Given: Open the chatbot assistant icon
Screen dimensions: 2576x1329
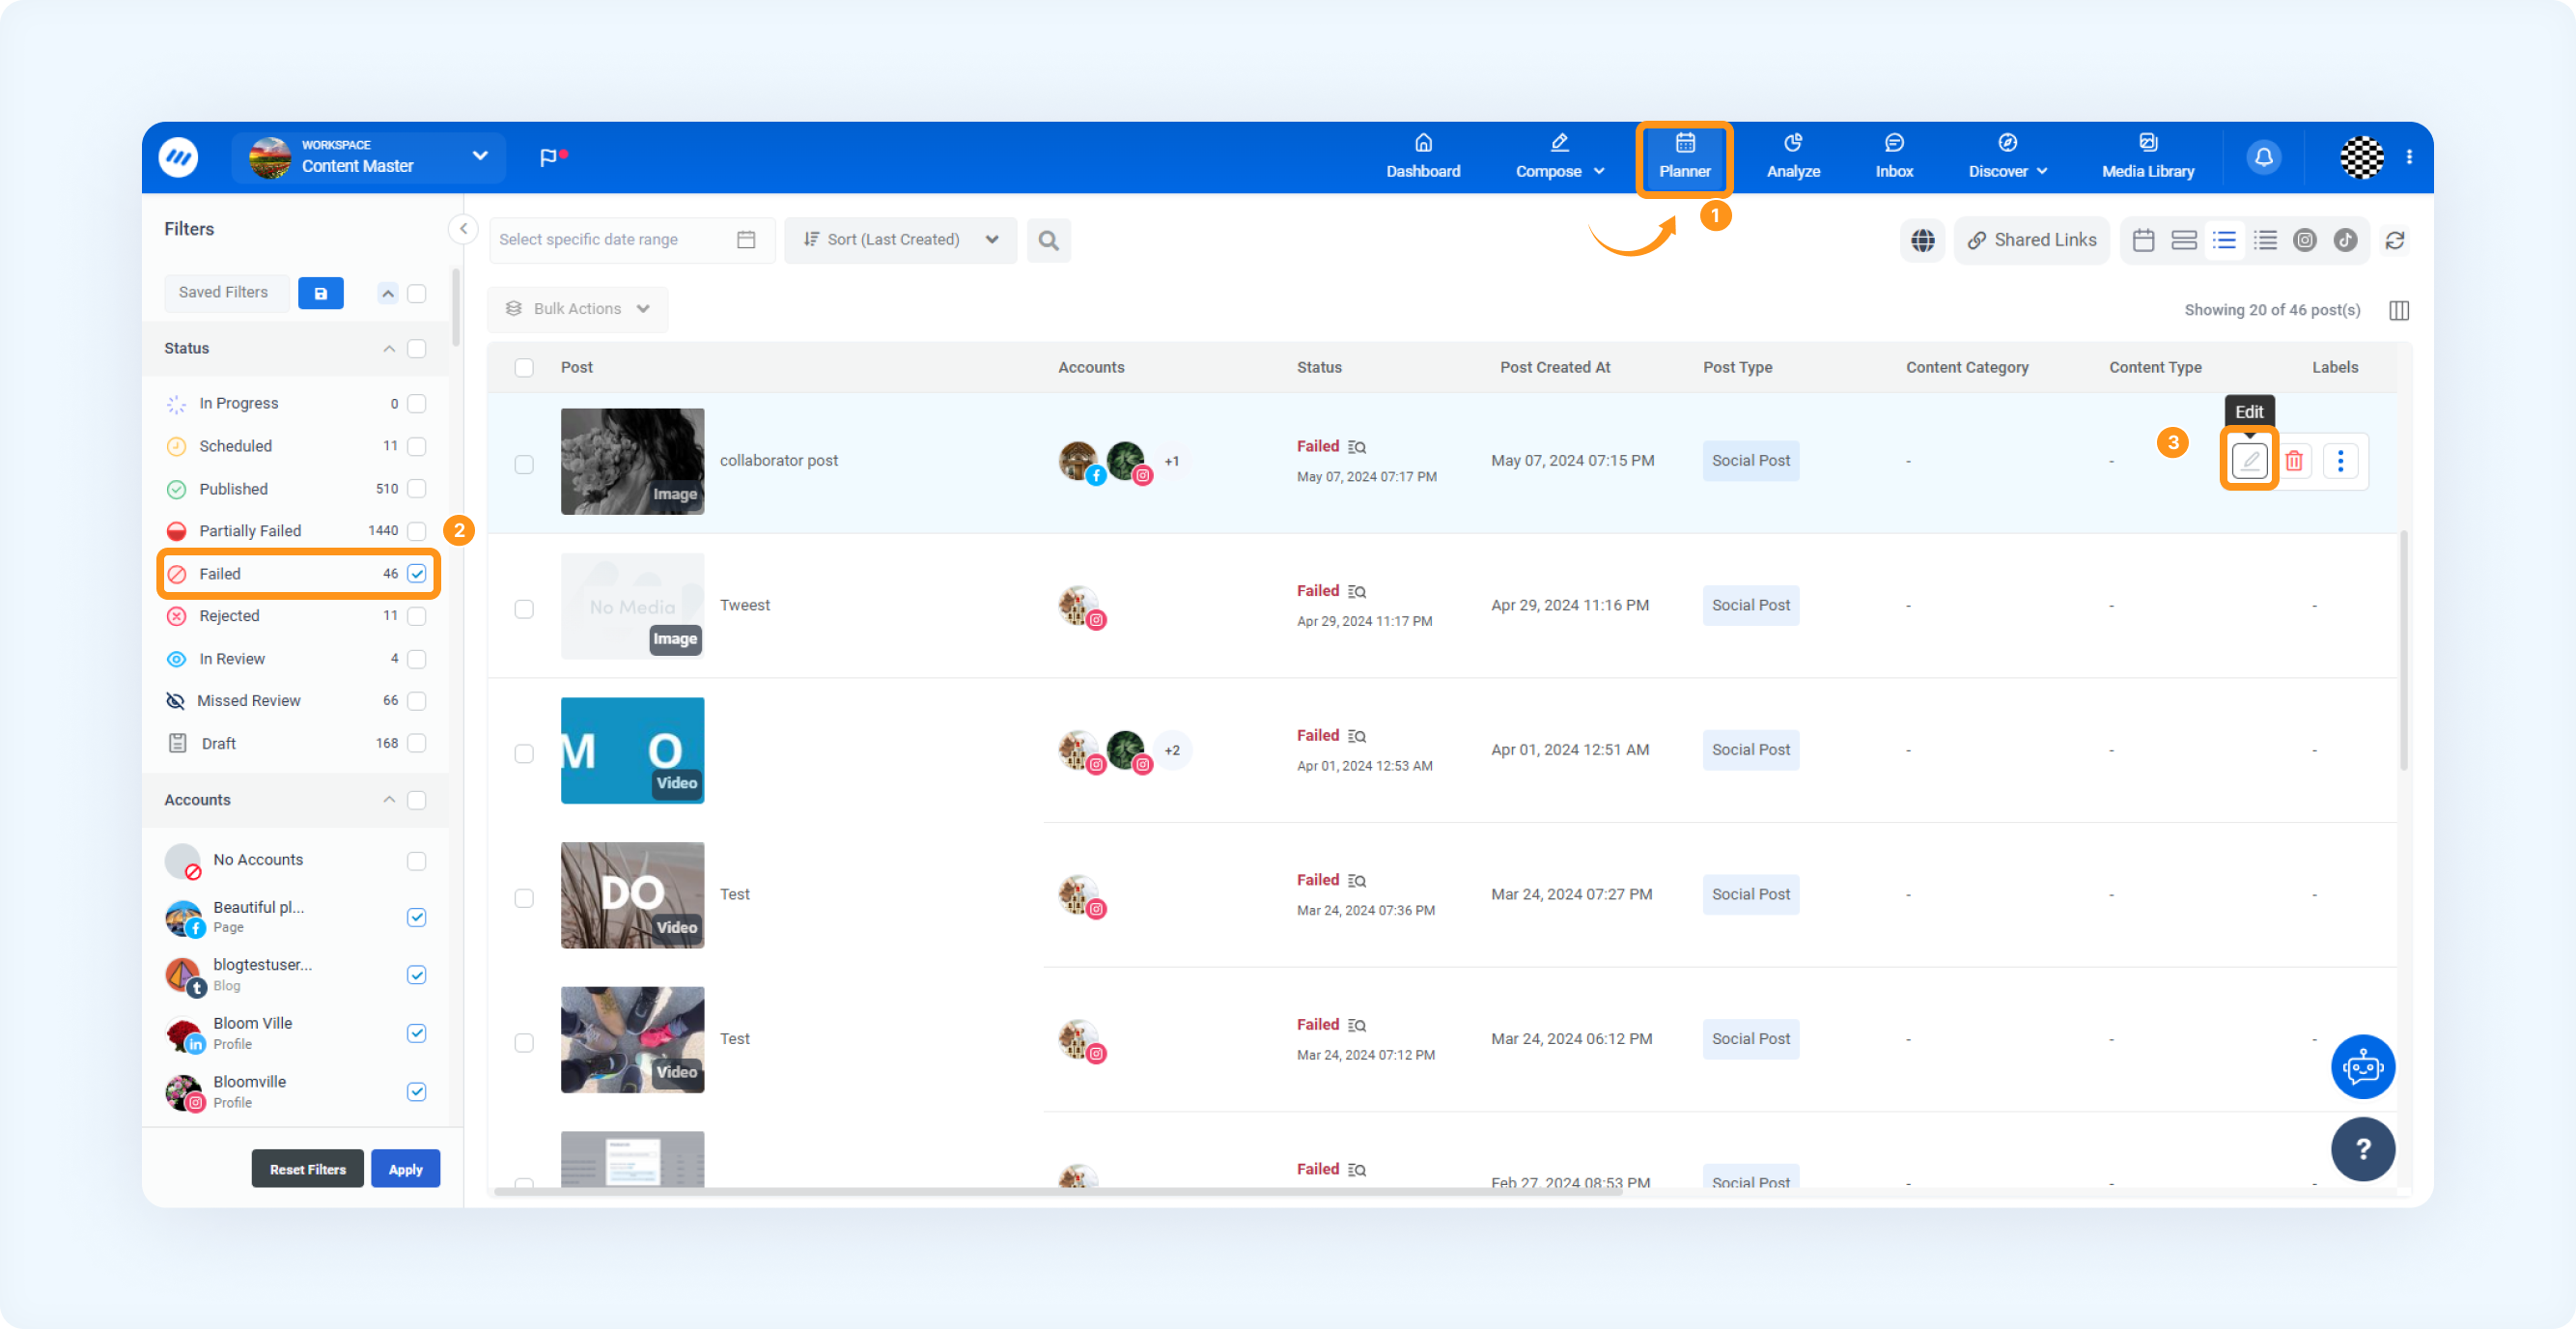Looking at the screenshot, I should point(2362,1066).
